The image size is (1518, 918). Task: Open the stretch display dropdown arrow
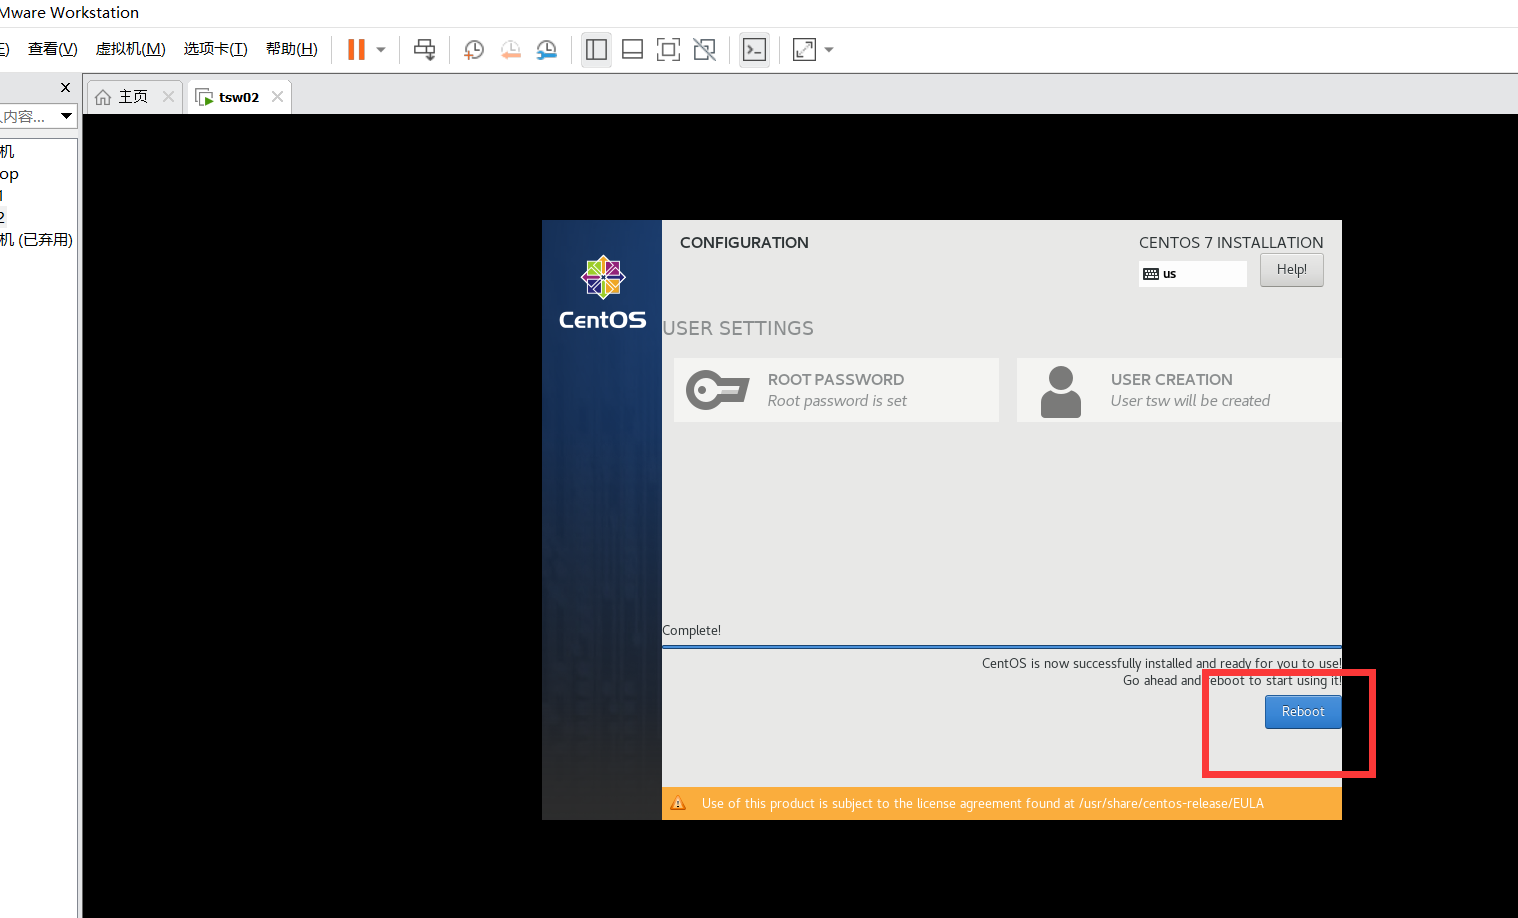tap(829, 49)
